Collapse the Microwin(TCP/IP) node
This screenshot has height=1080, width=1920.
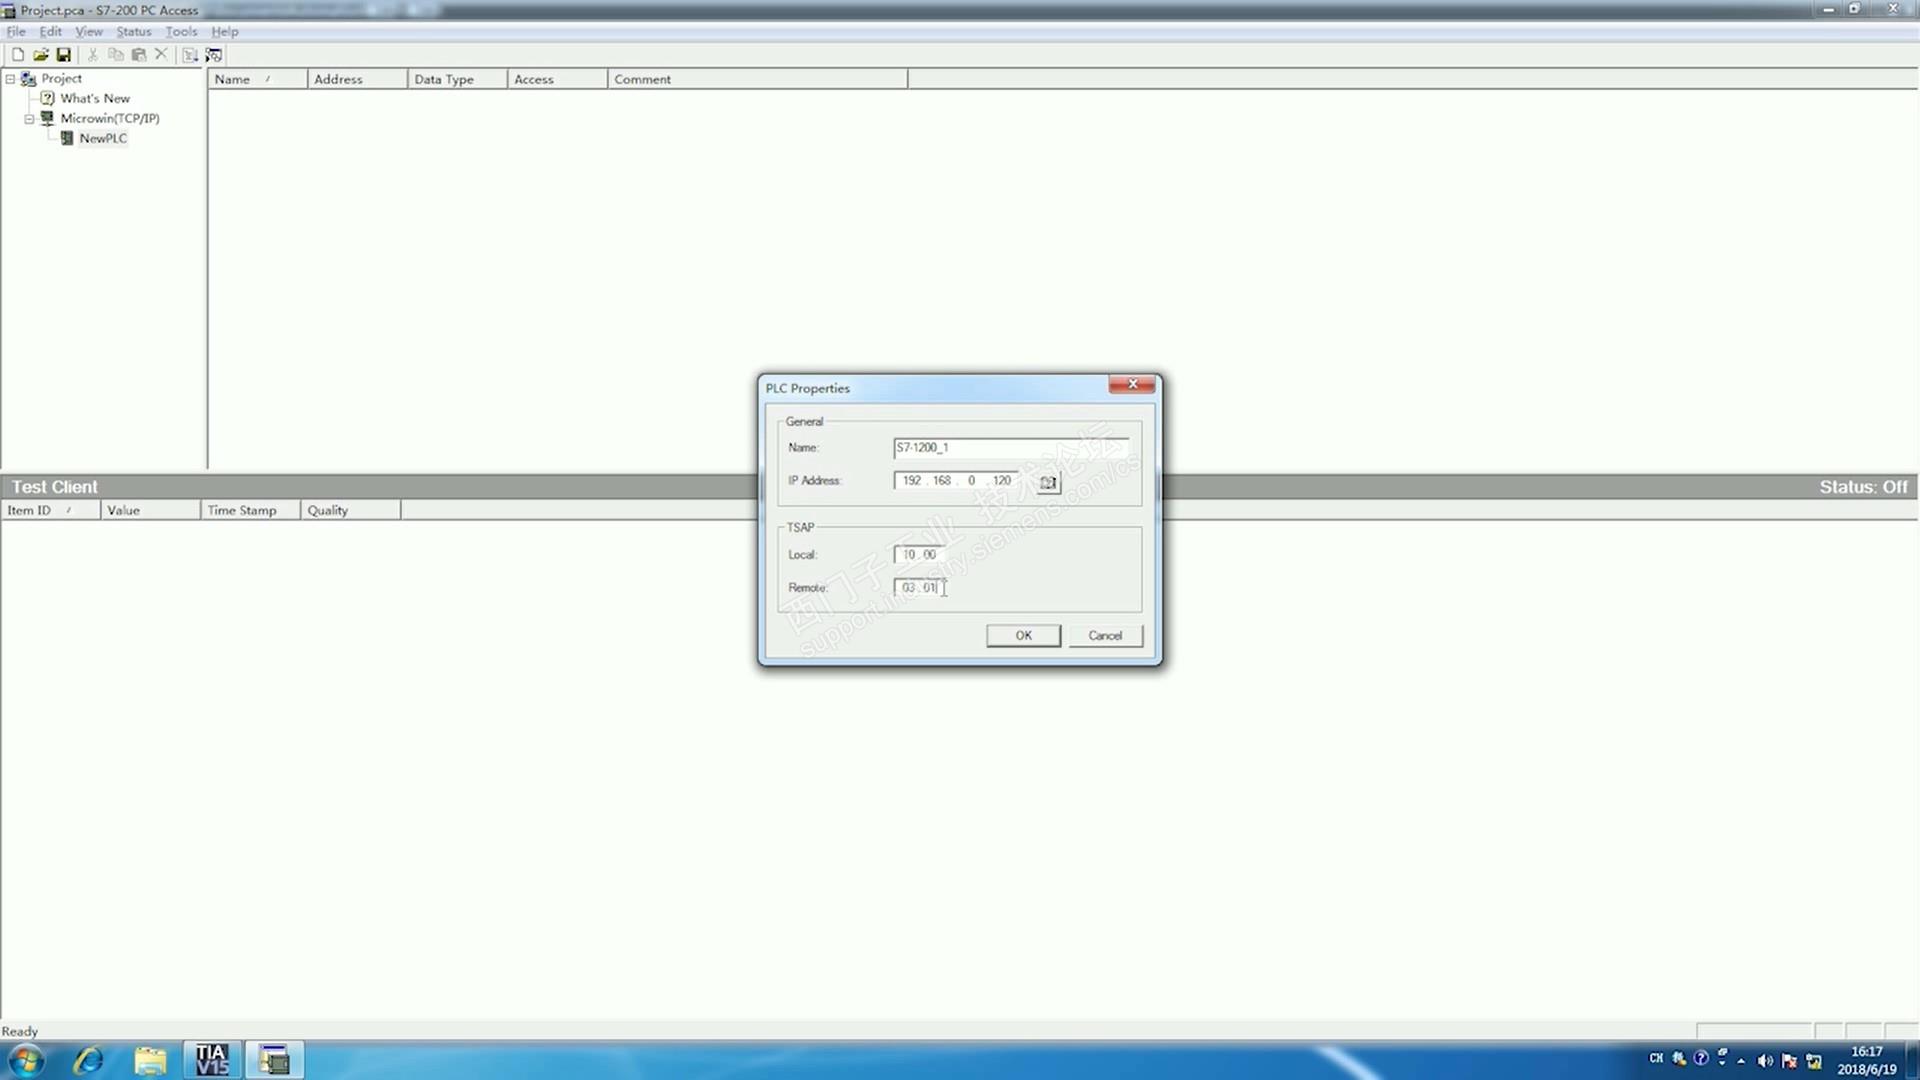pos(29,118)
